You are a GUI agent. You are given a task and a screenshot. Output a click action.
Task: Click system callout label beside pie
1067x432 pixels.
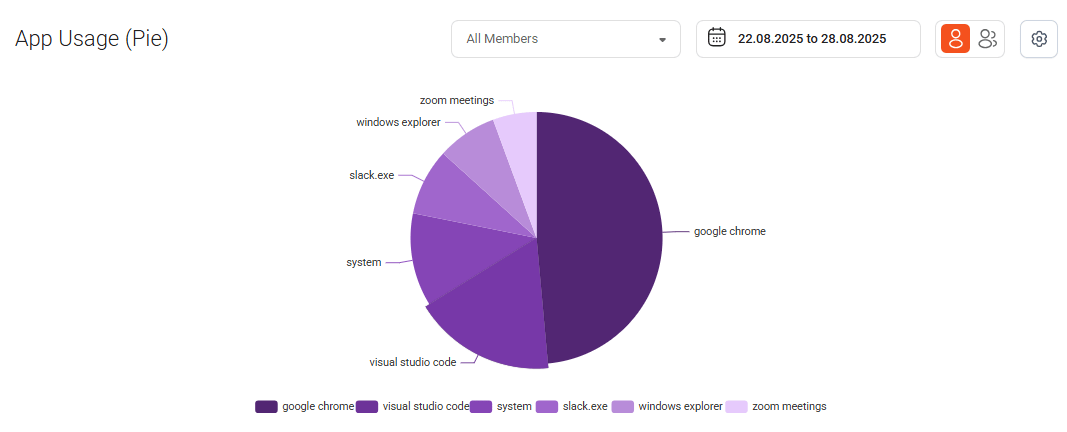[x=363, y=262]
